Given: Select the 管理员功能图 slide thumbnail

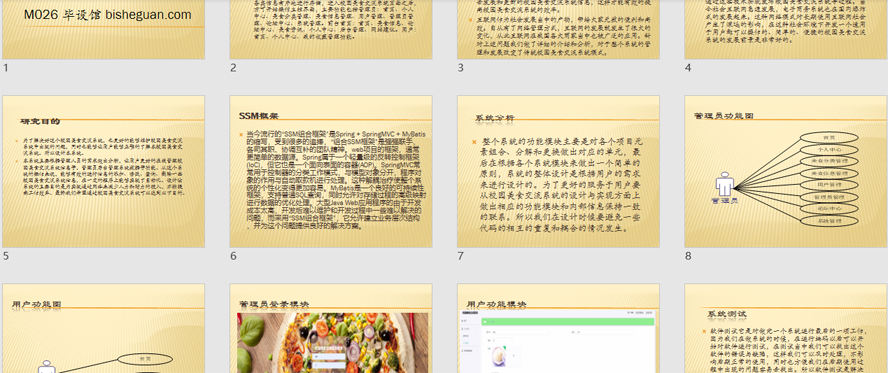Looking at the screenshot, I should pos(786,172).
